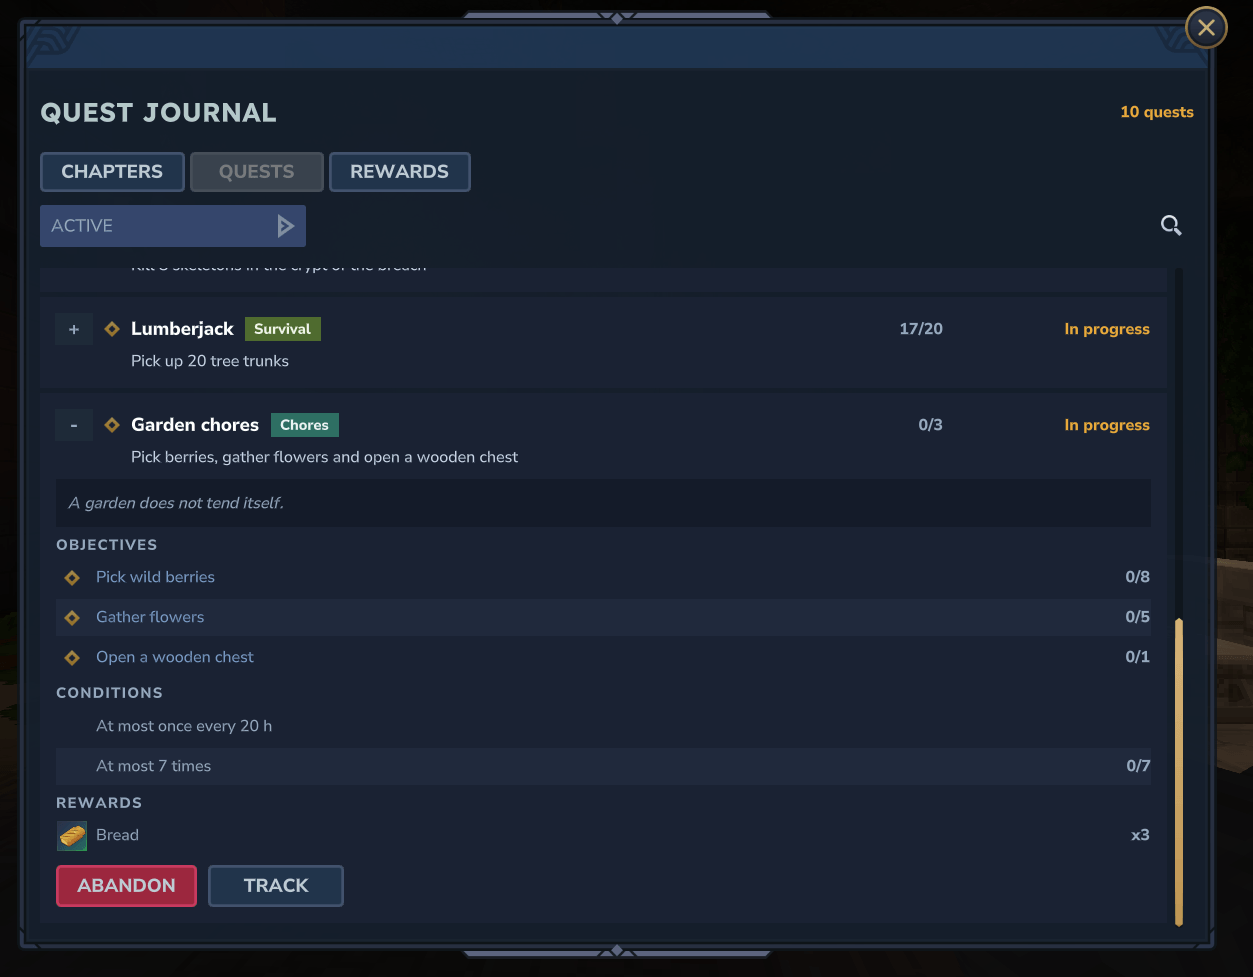Close the quest journal window
Screen dimensions: 1253x977
click(1206, 28)
